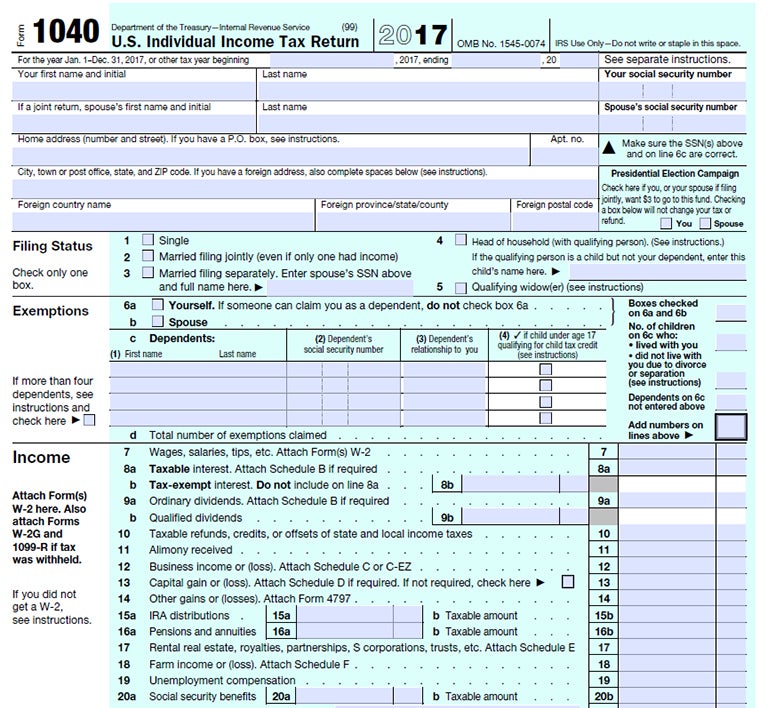Click 'Exemptions' section heading
768x708 pixels.
click(x=50, y=311)
